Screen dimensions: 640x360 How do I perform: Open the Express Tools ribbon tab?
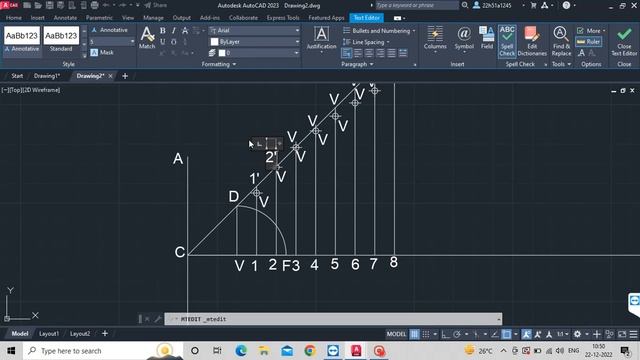point(283,18)
